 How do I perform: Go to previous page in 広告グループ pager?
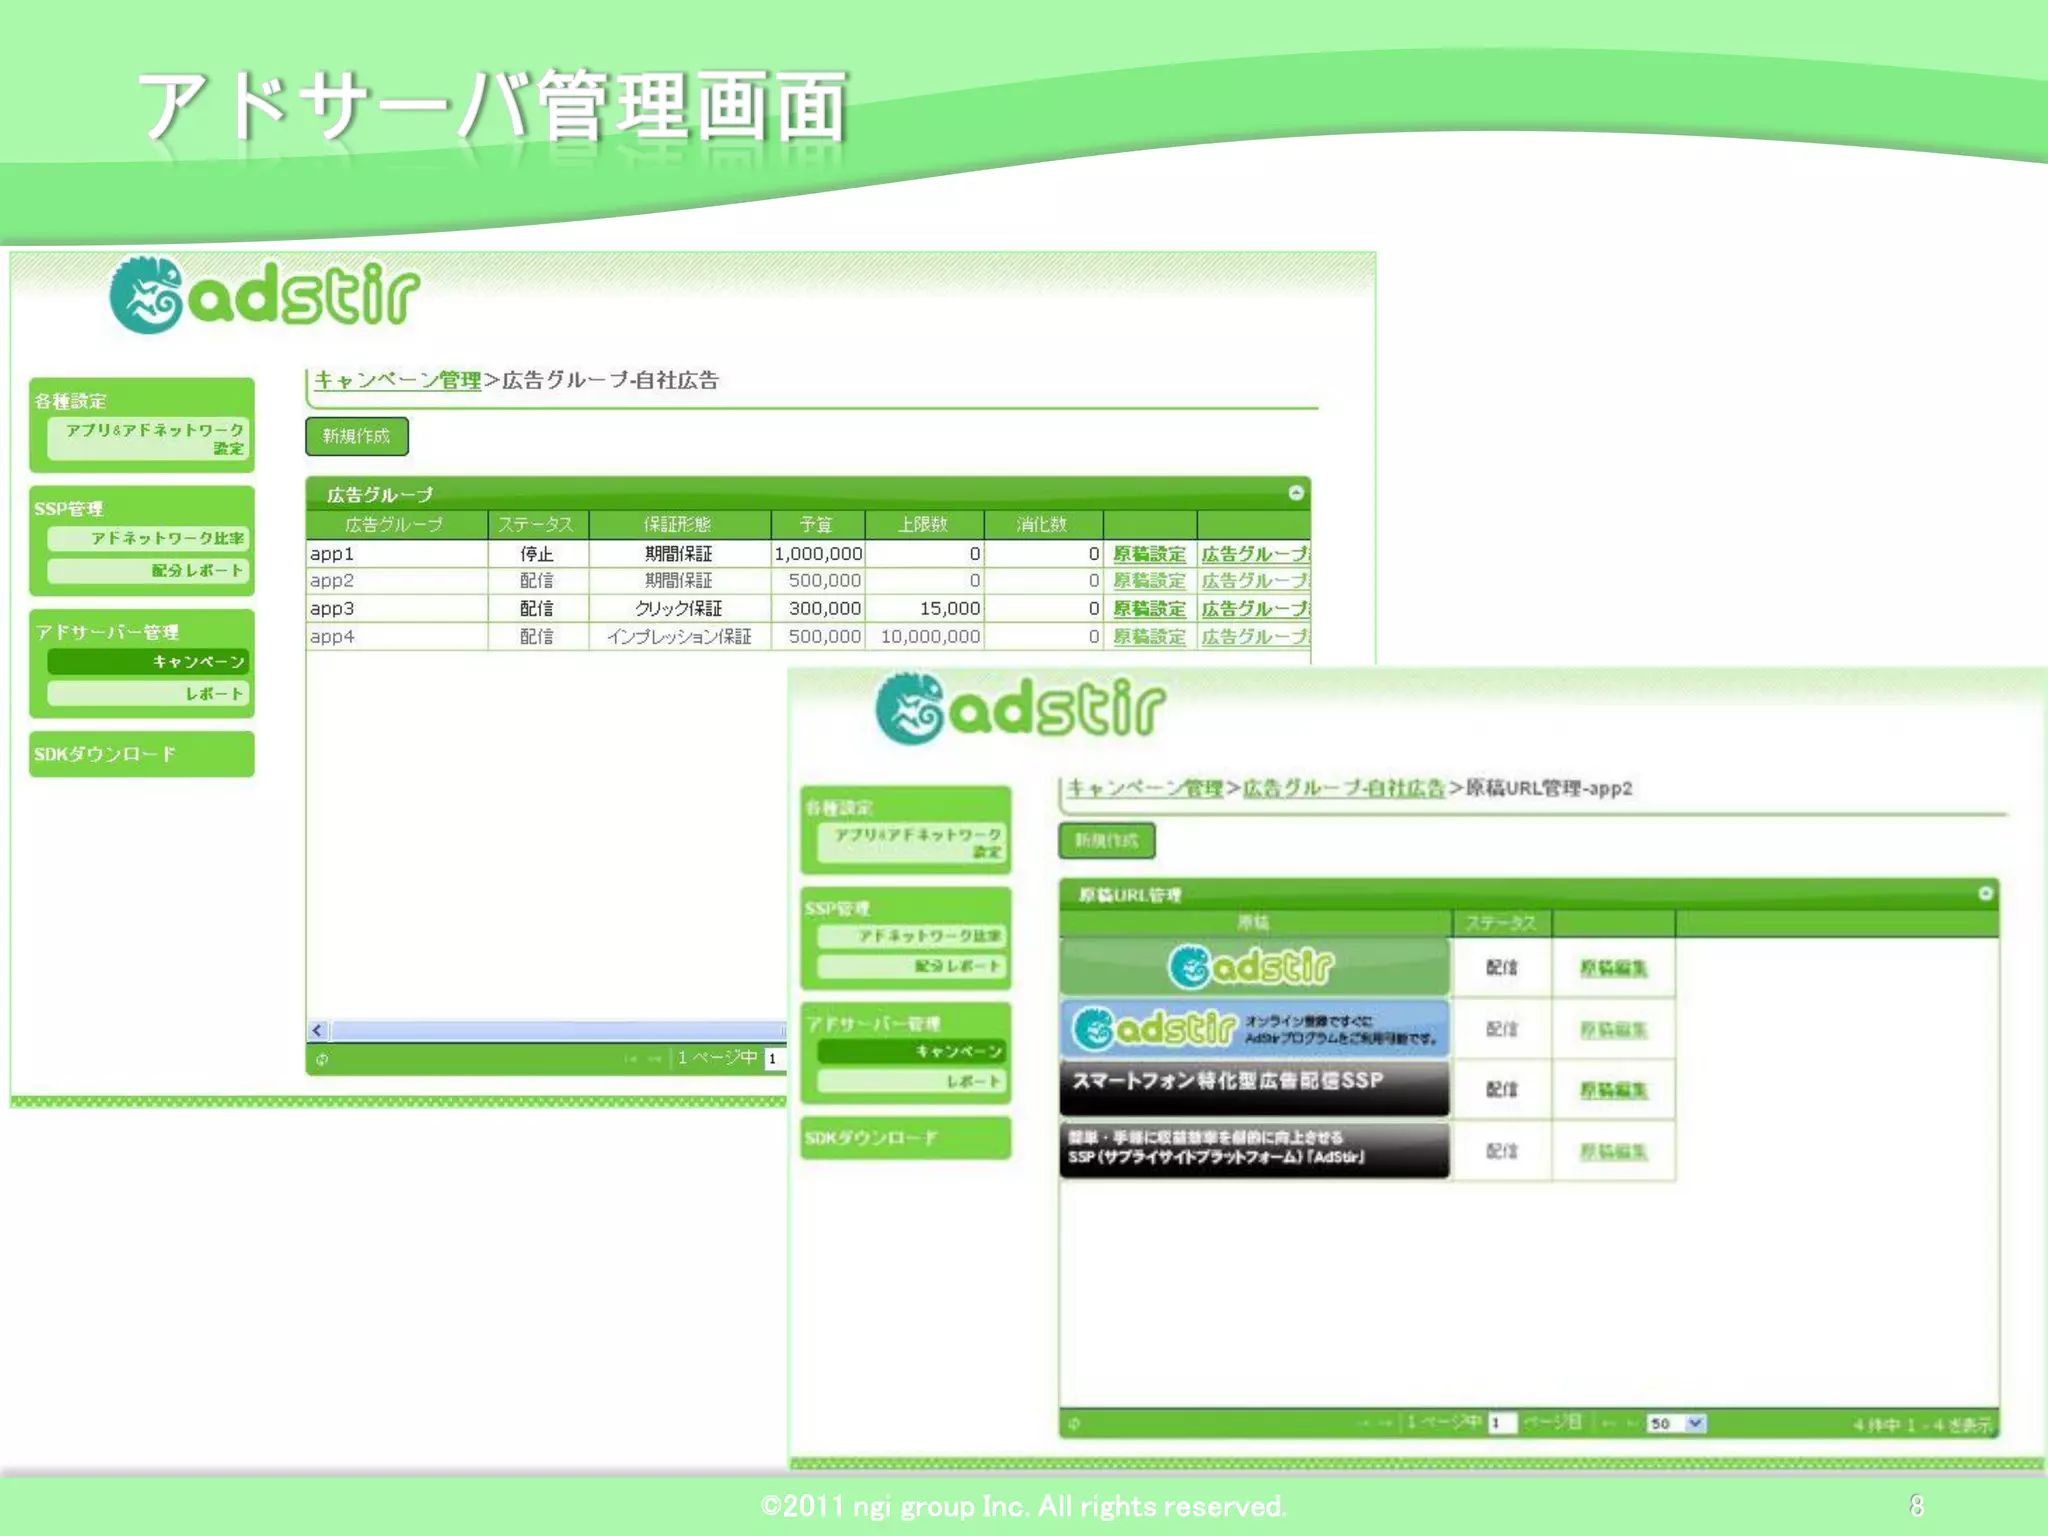pyautogui.click(x=655, y=1059)
